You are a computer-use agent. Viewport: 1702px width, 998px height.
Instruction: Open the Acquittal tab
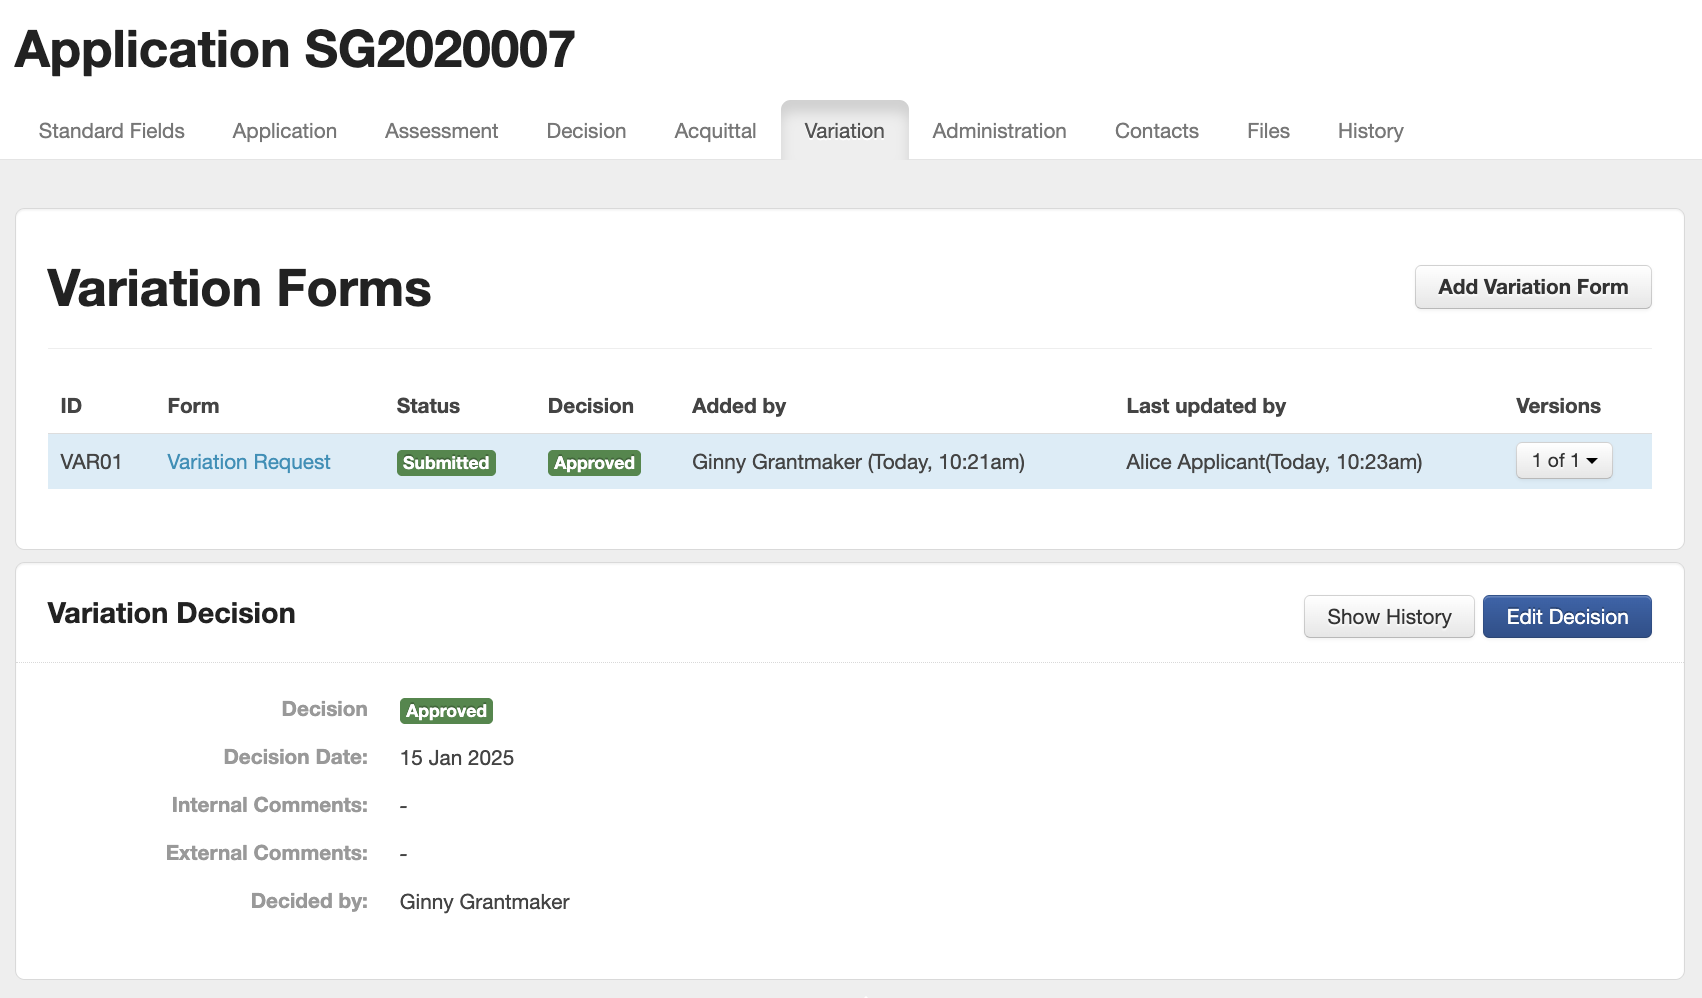coord(715,131)
